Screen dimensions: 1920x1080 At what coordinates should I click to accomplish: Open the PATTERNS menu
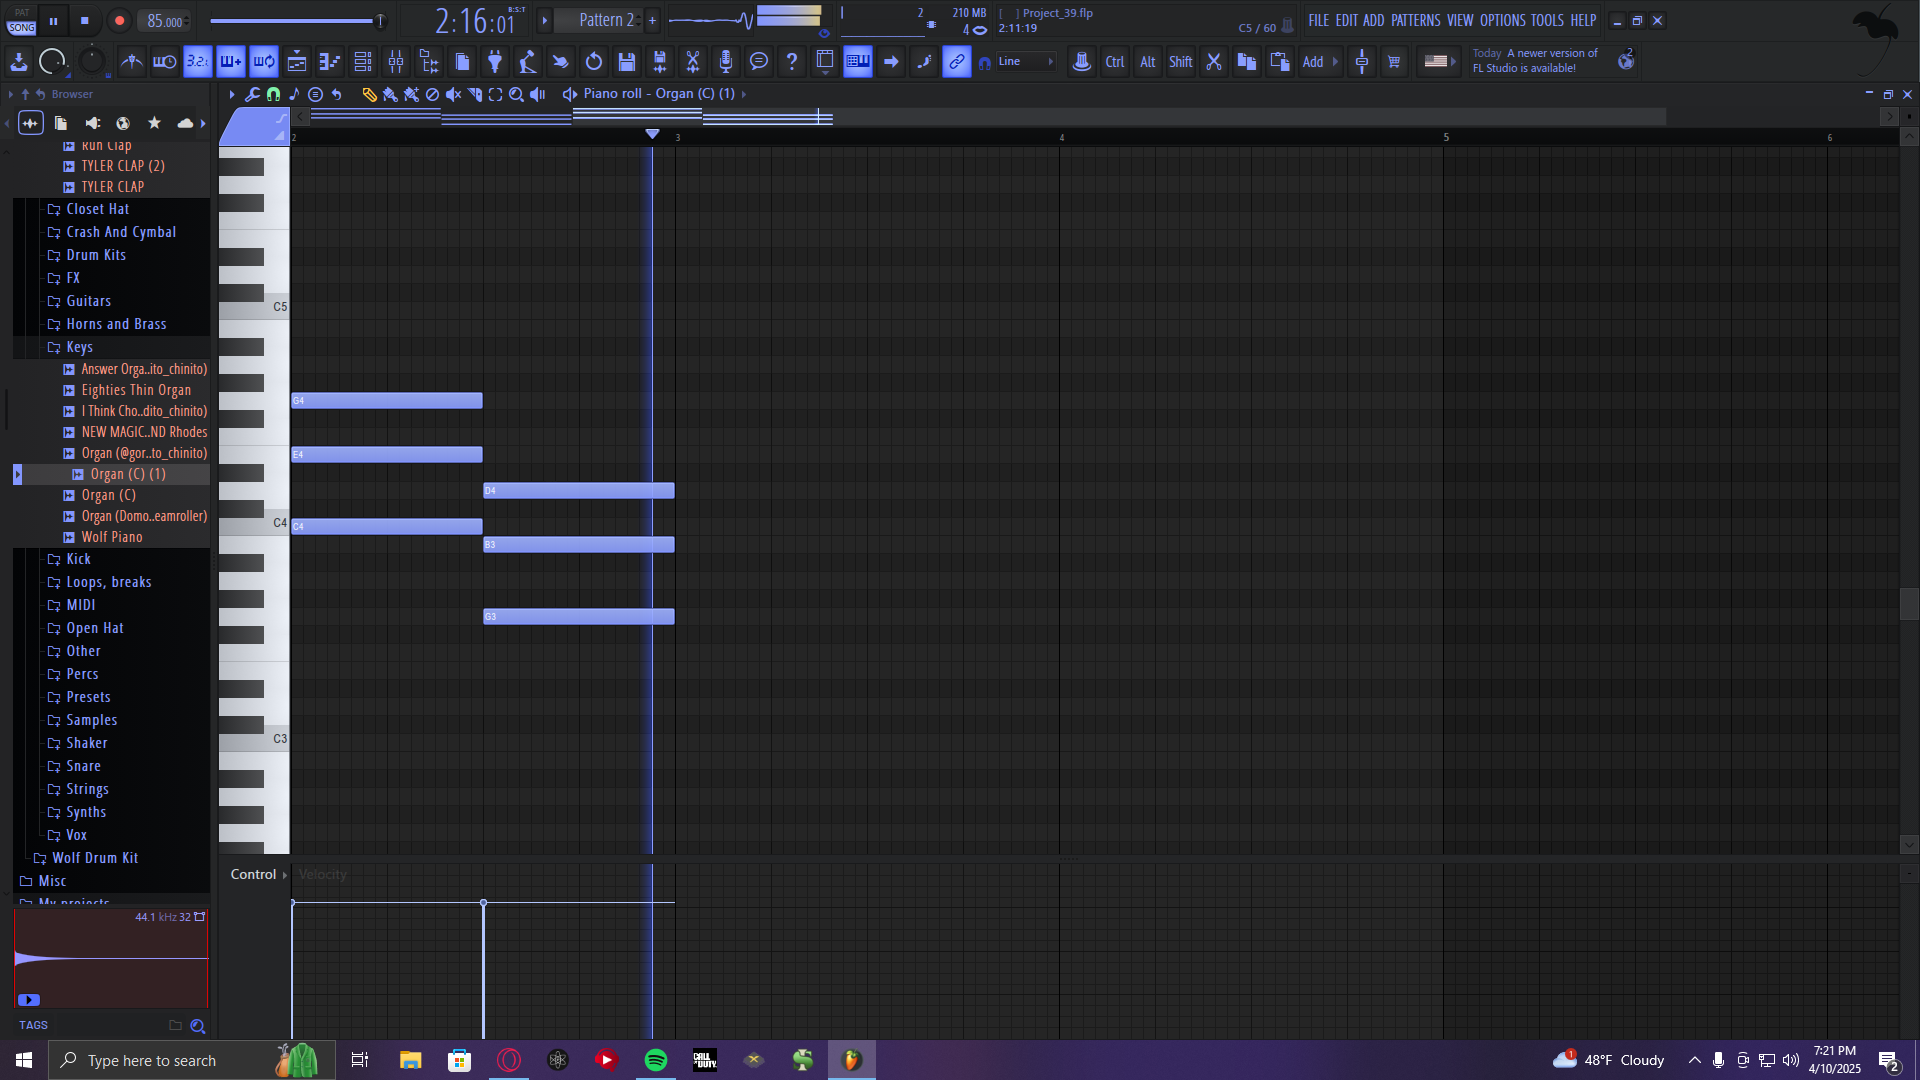coord(1415,20)
